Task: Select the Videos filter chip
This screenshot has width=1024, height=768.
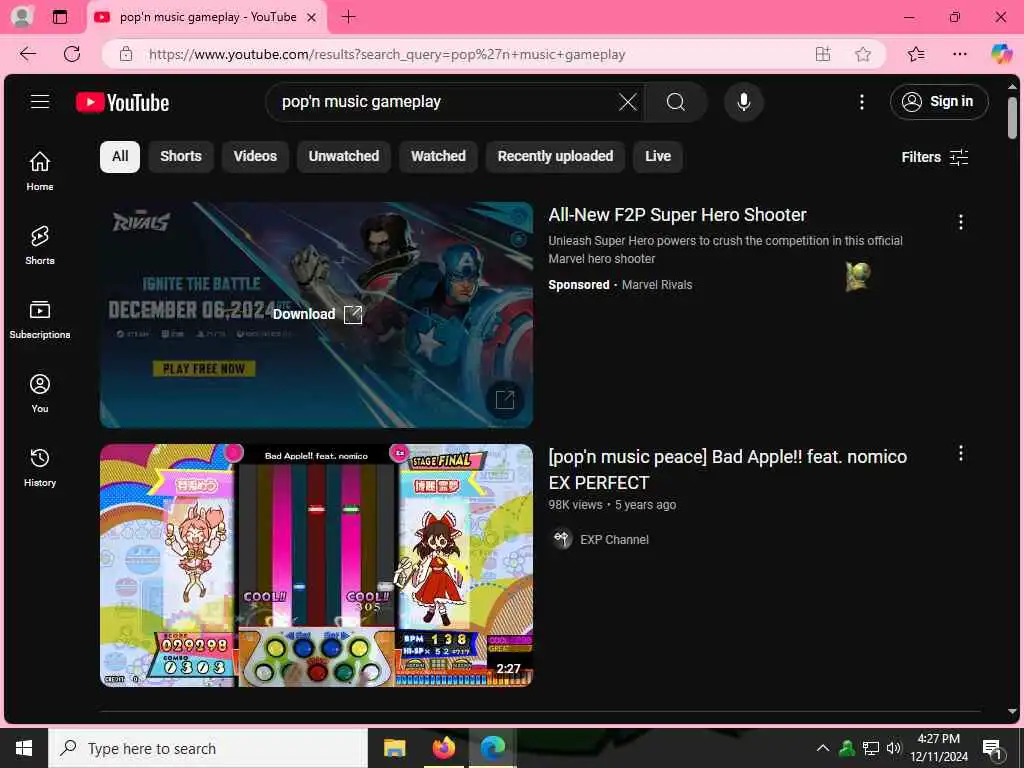Action: 255,157
